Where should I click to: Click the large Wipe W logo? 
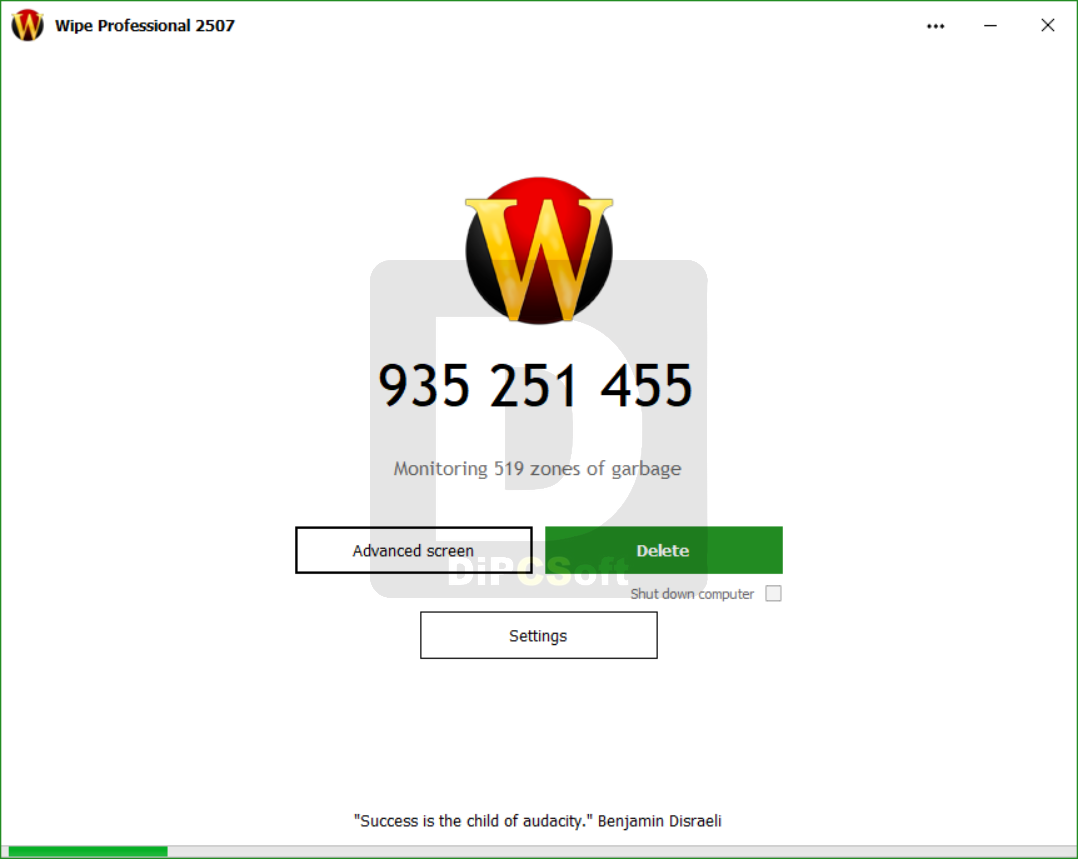tap(539, 250)
